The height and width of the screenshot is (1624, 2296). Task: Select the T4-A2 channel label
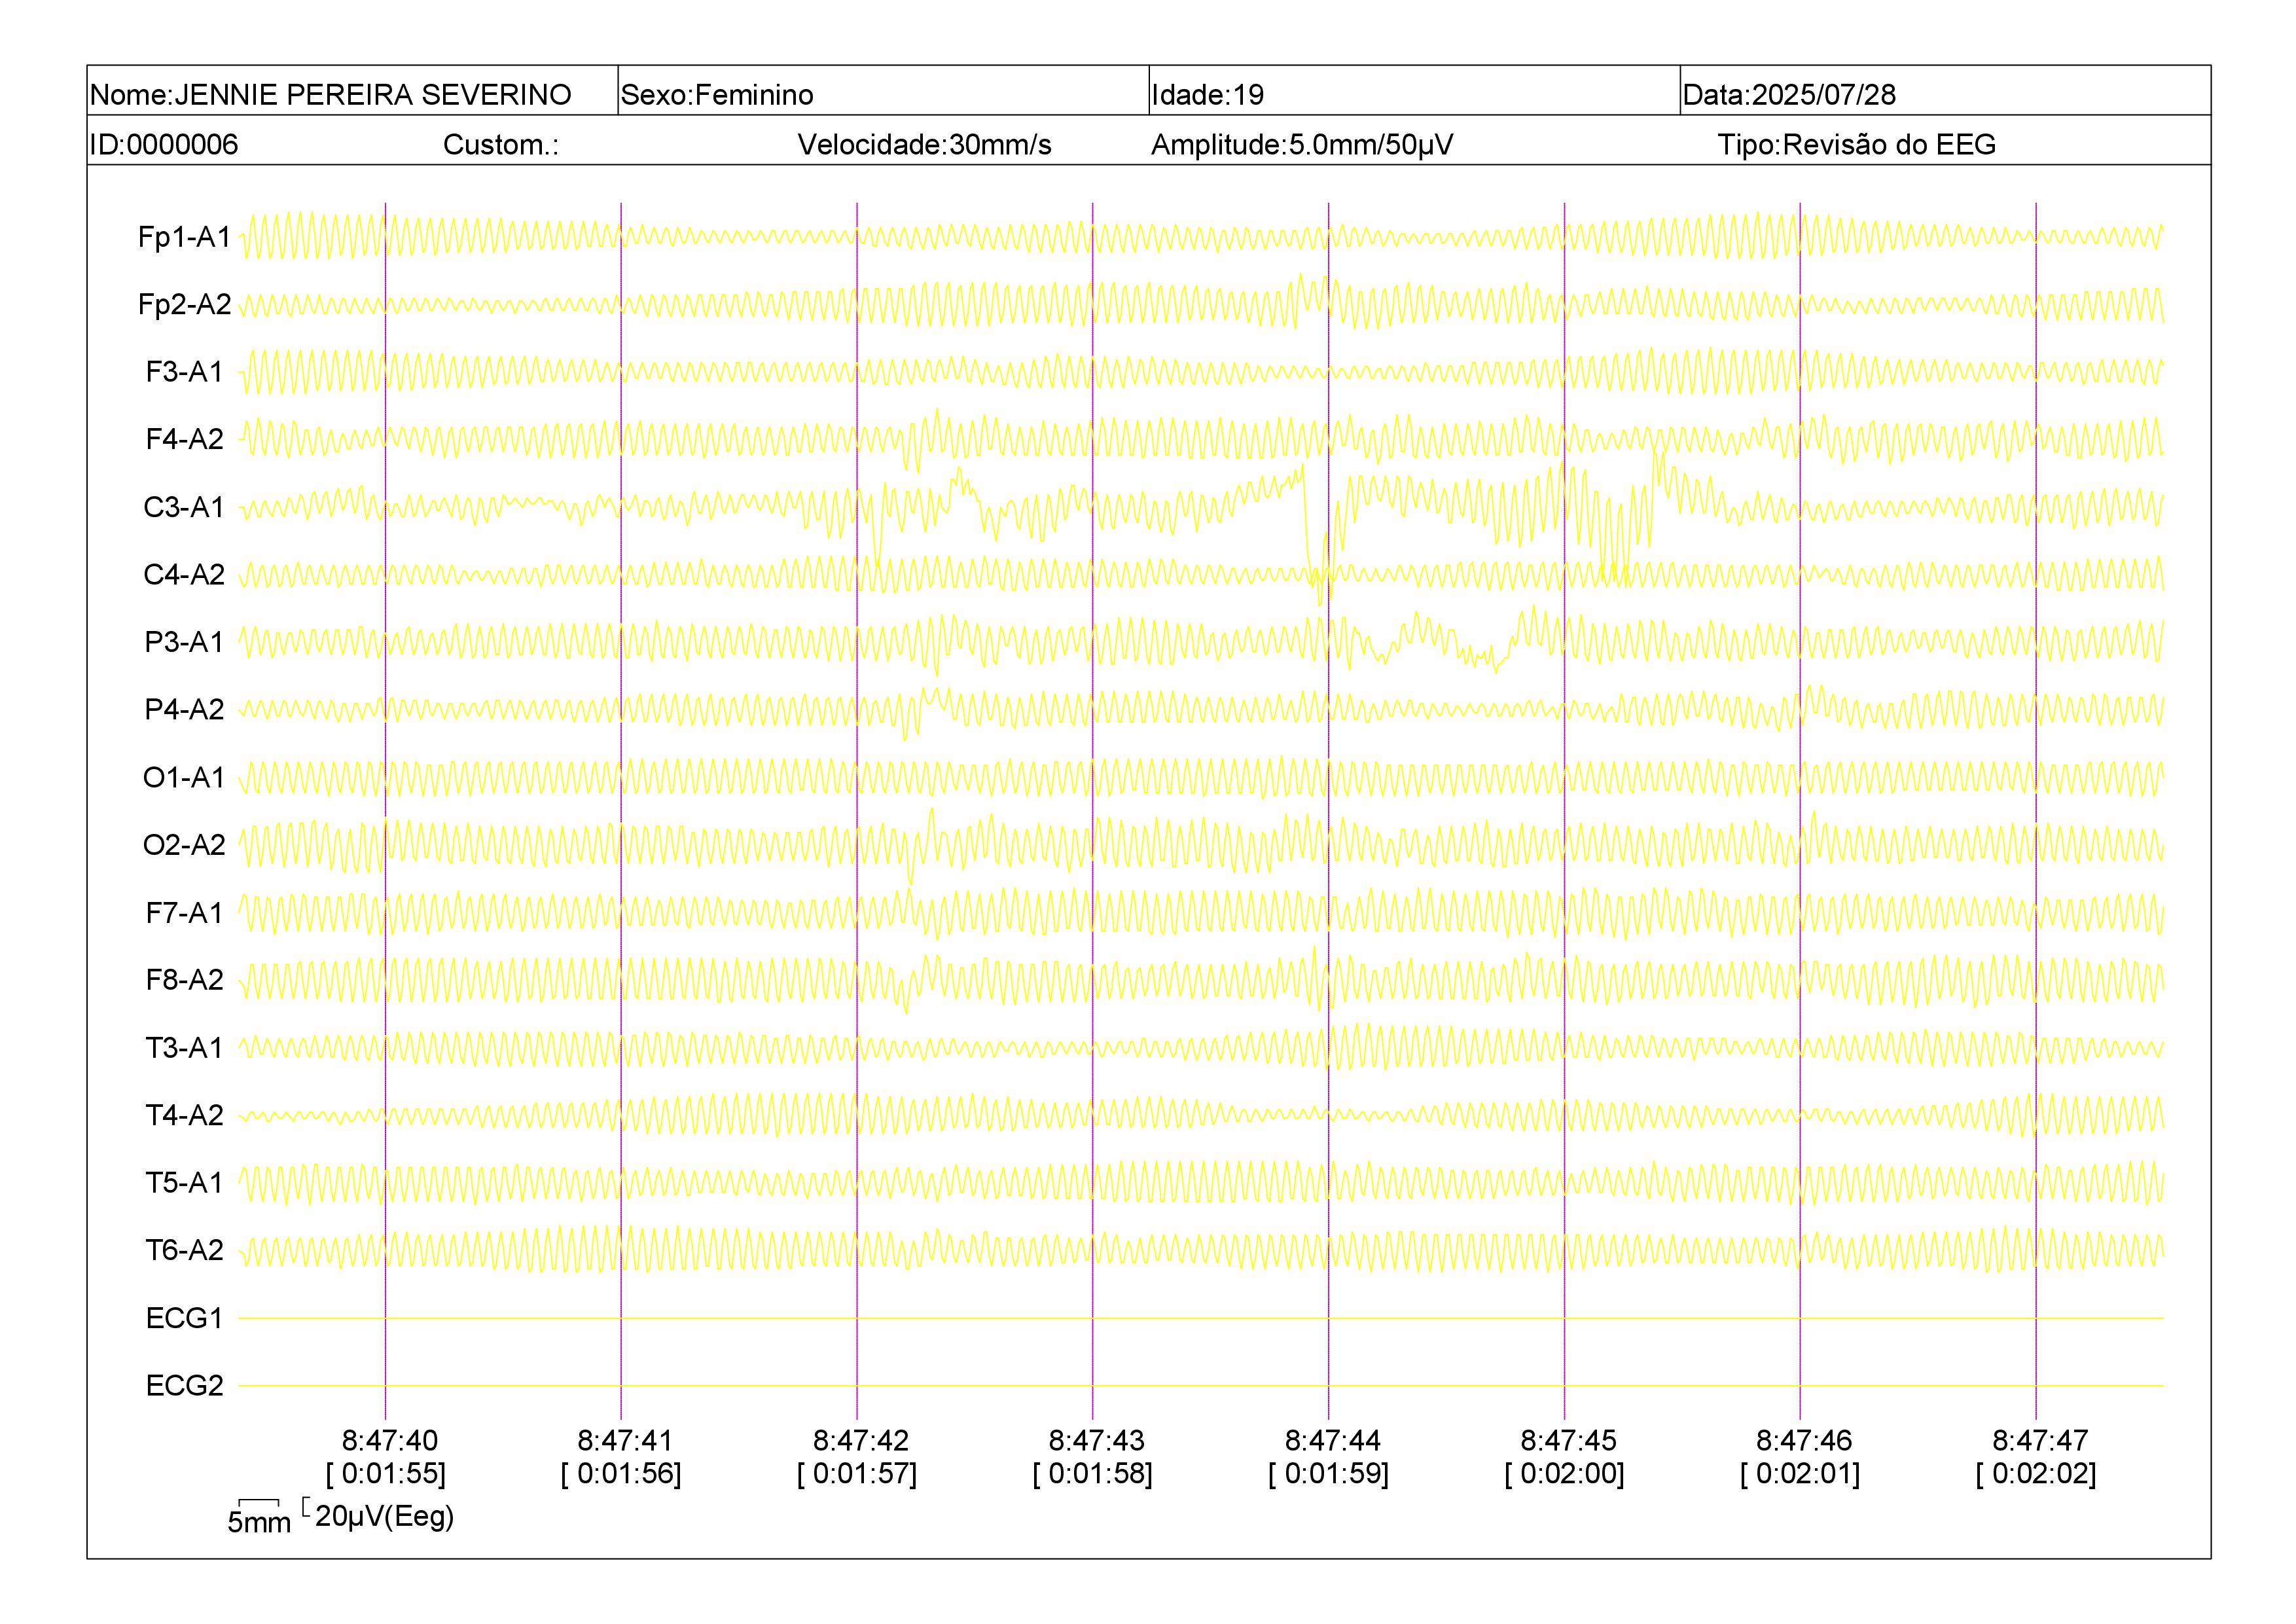tap(185, 1115)
